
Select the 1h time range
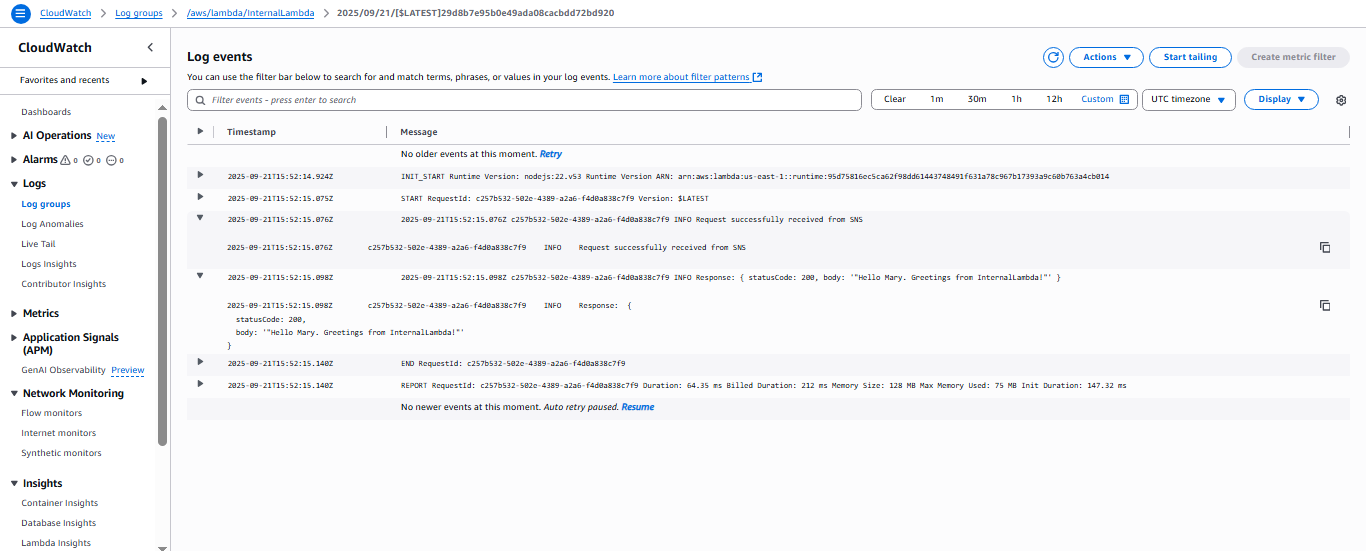[x=1016, y=99]
